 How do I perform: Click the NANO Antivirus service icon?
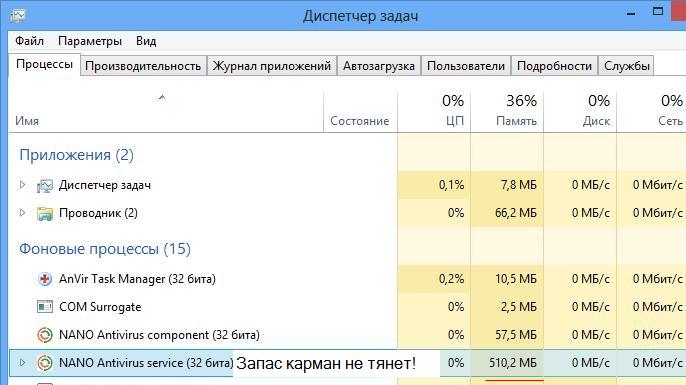45,363
